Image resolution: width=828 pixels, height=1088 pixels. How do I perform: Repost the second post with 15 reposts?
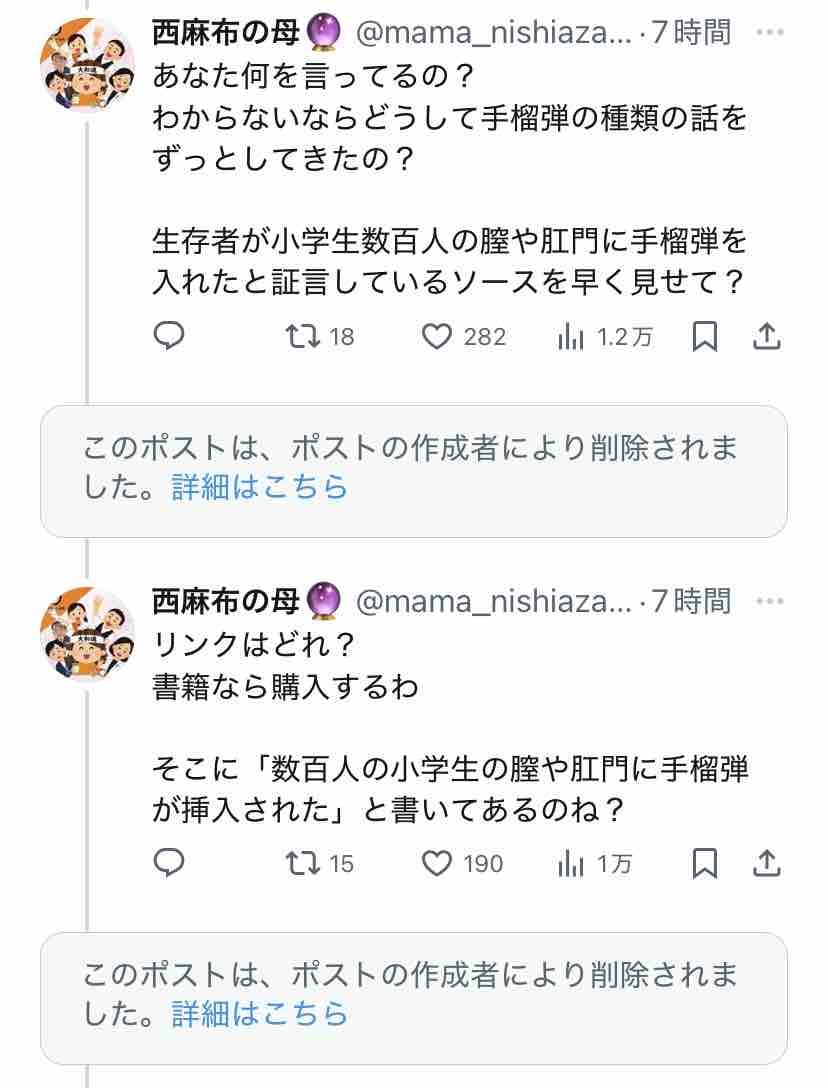320,864
